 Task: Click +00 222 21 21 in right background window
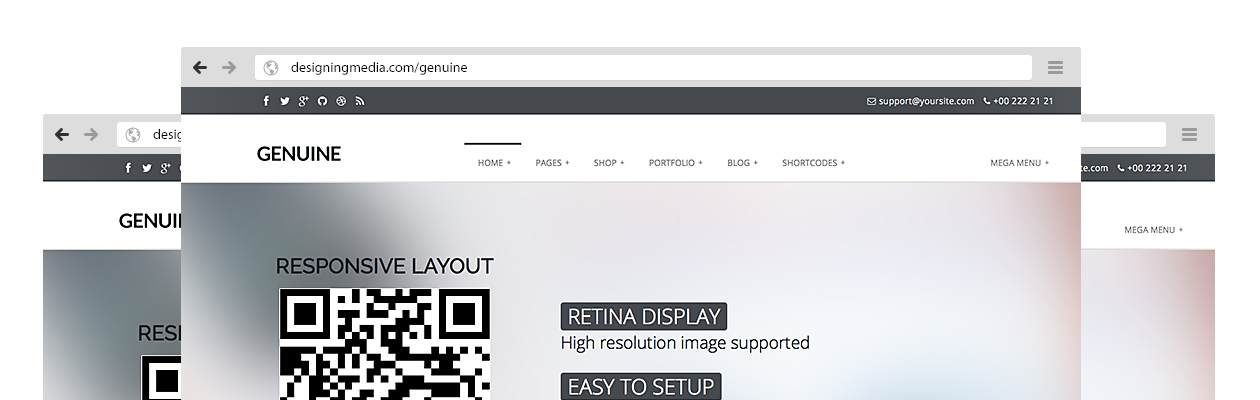point(1157,168)
